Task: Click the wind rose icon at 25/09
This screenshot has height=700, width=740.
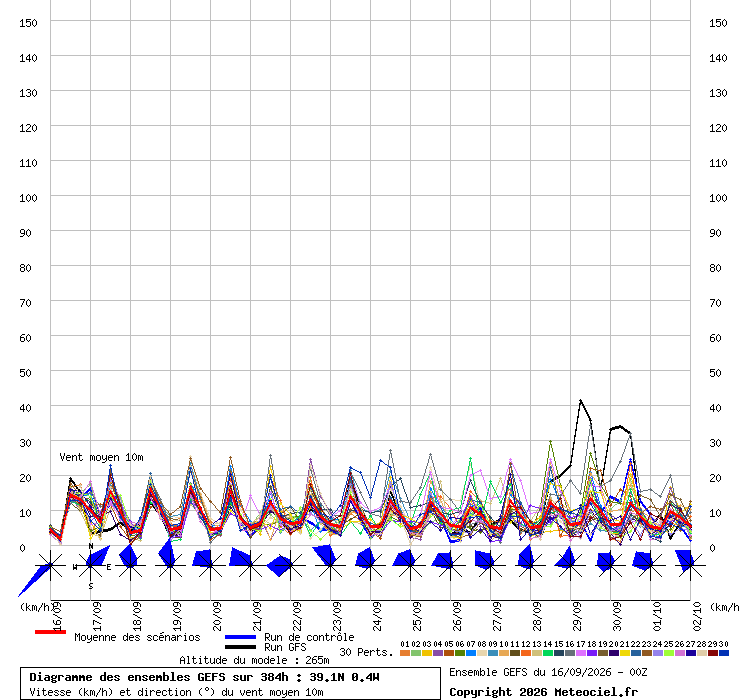Action: 411,565
